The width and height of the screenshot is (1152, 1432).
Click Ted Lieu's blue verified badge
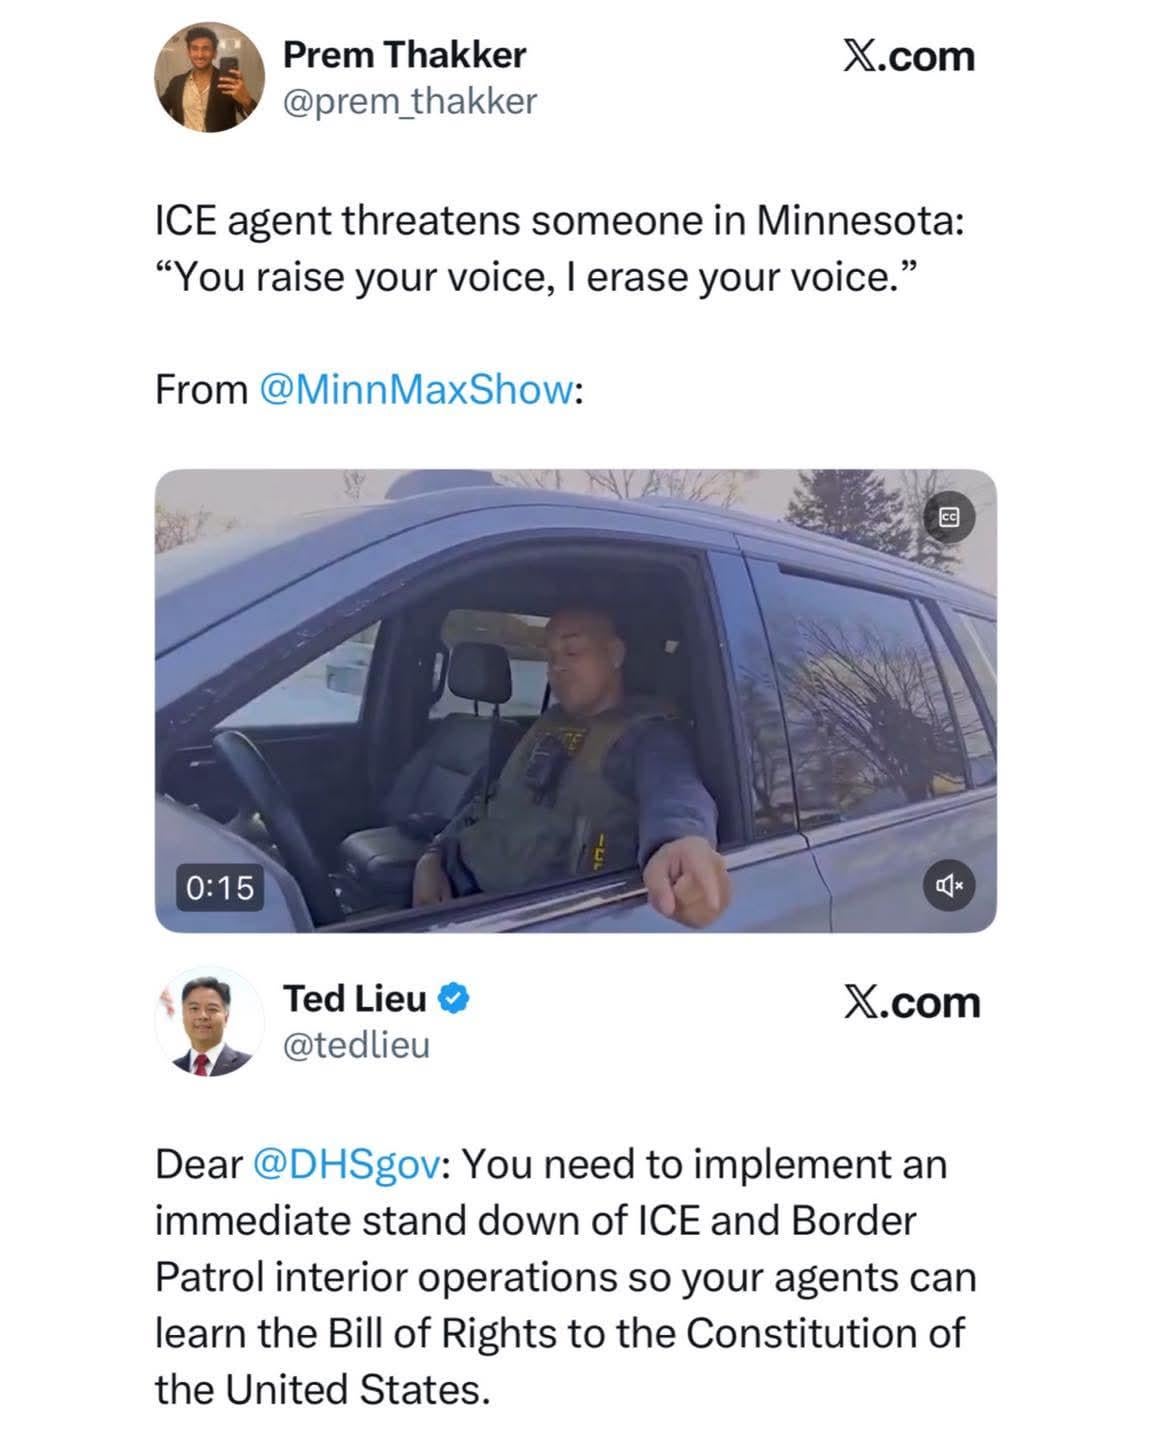[453, 998]
